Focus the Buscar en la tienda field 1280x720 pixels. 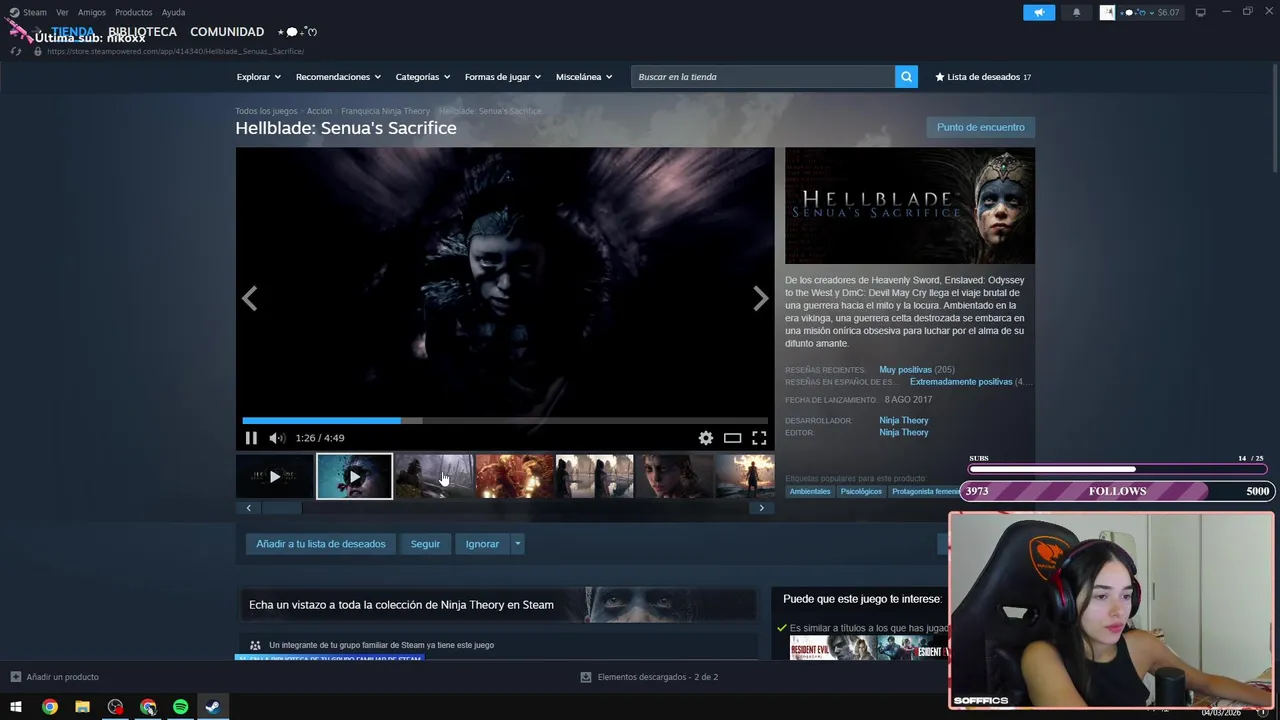[x=763, y=77]
